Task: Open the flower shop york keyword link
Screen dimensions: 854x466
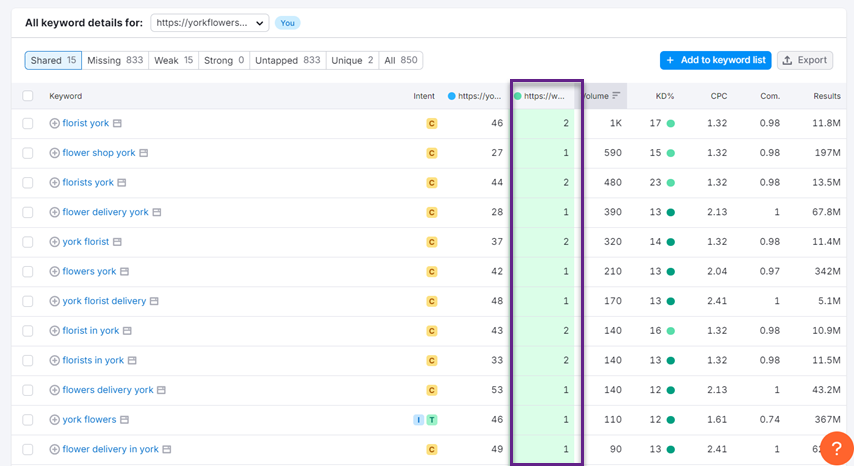Action: click(x=99, y=153)
